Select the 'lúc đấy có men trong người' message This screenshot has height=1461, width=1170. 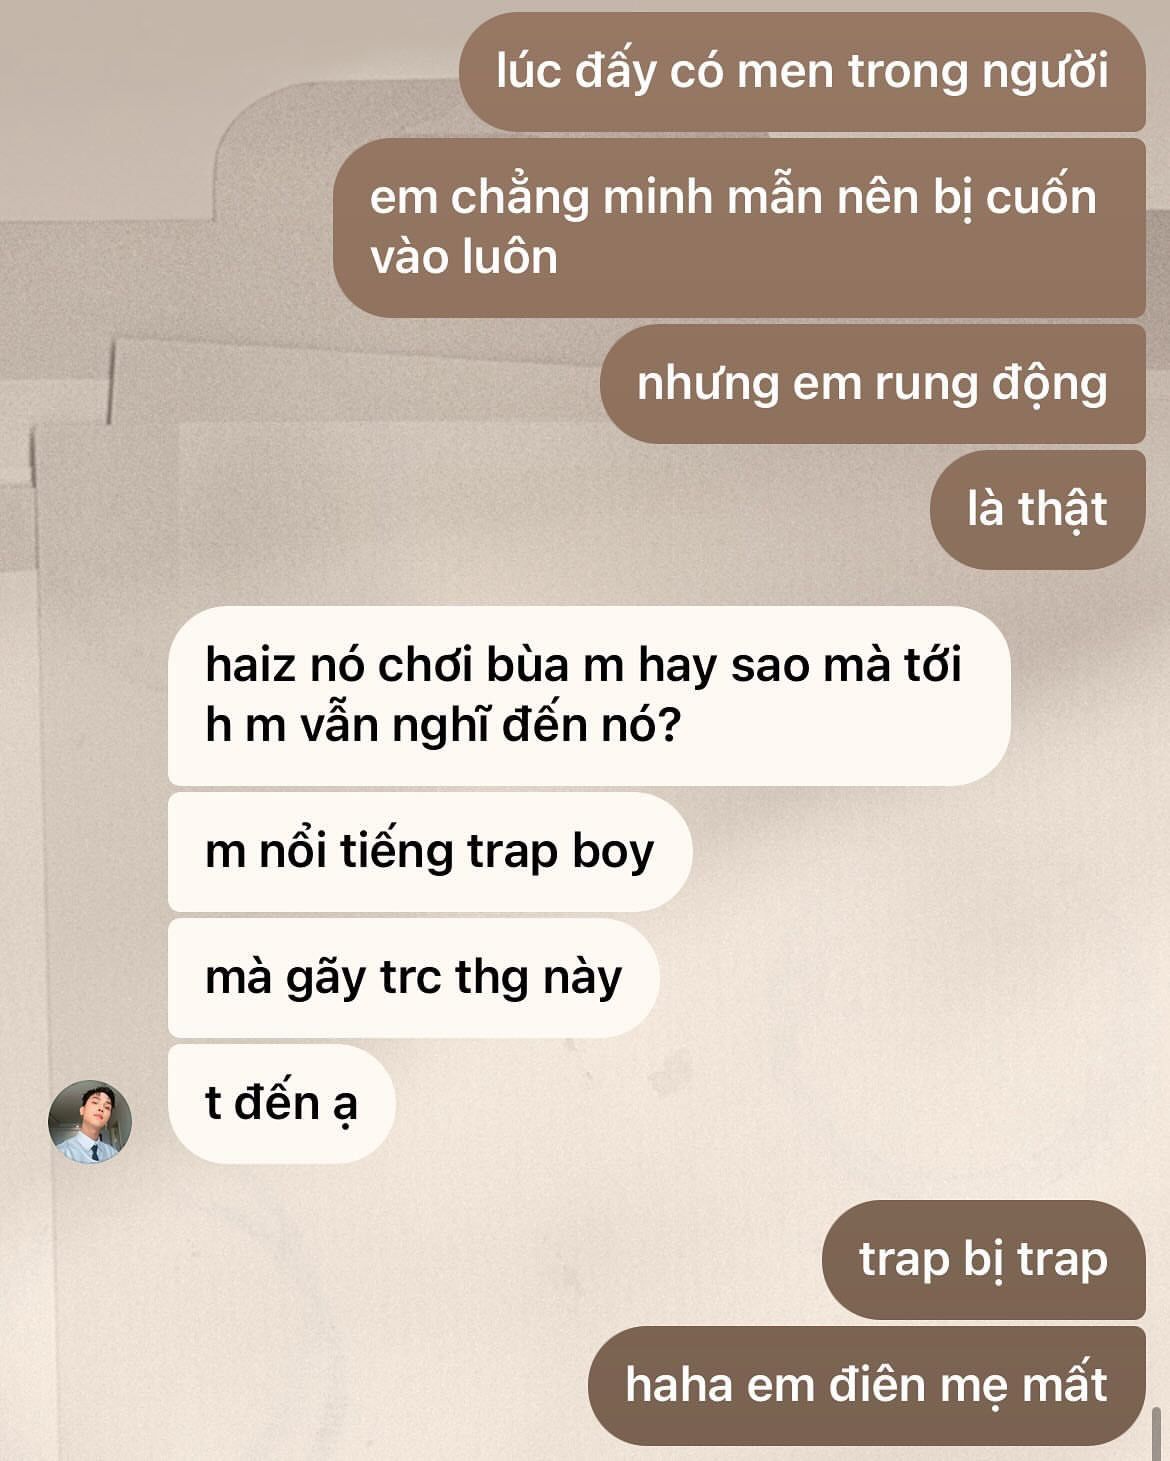pos(802,72)
